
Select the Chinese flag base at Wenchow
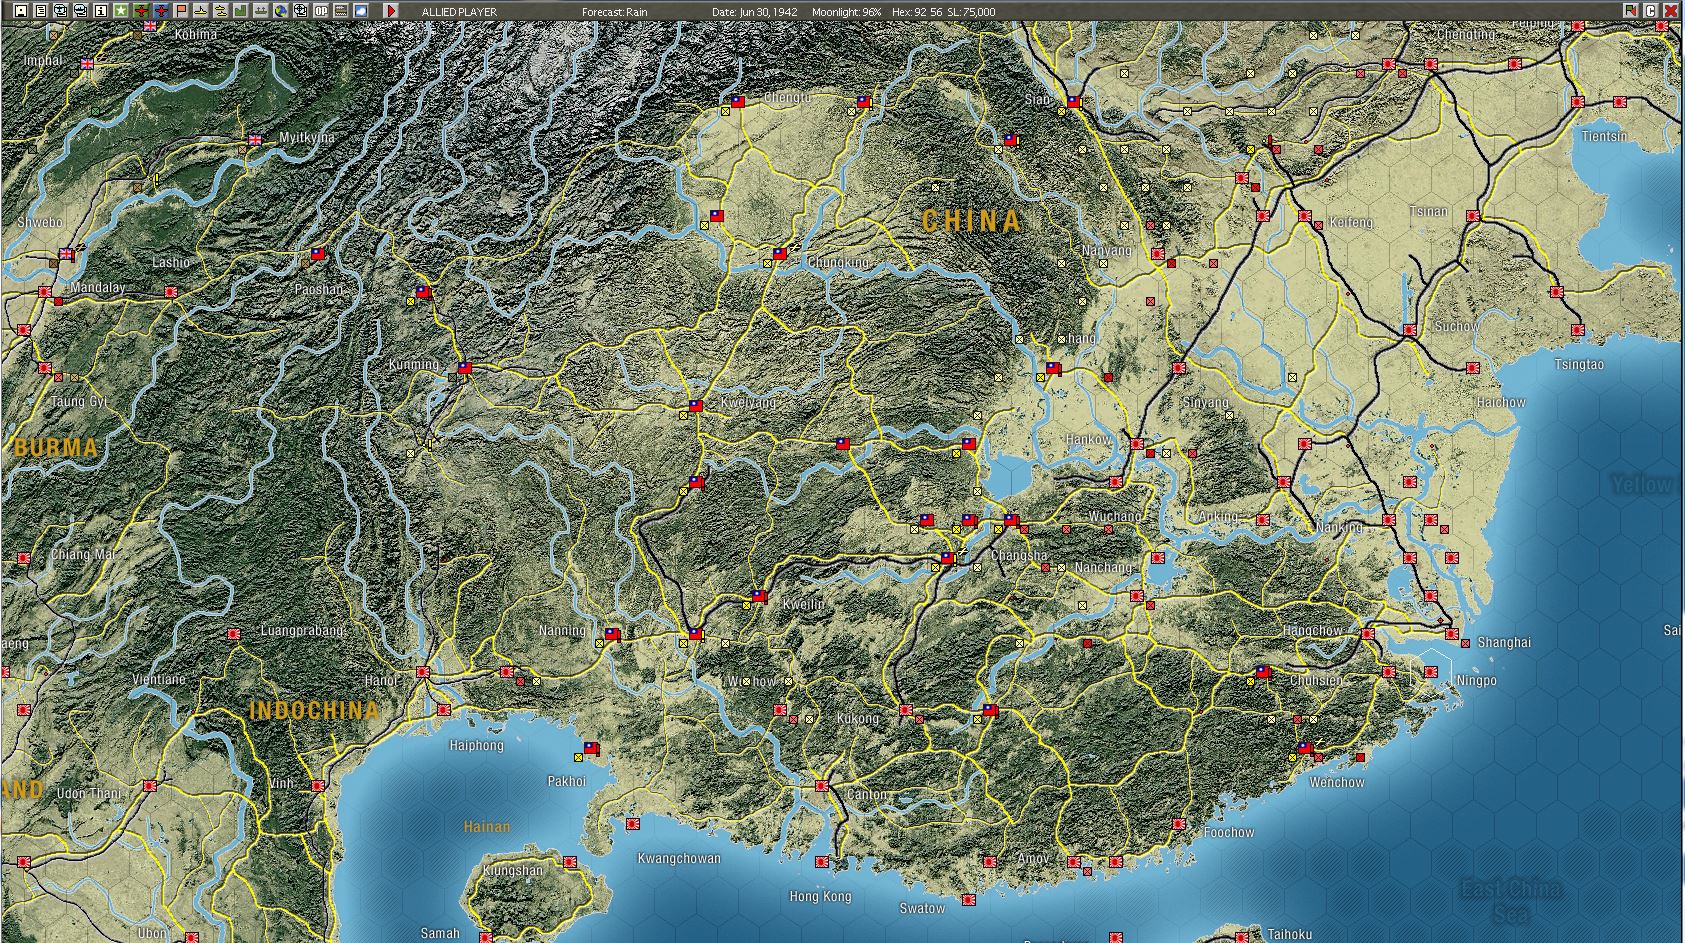tap(1305, 748)
